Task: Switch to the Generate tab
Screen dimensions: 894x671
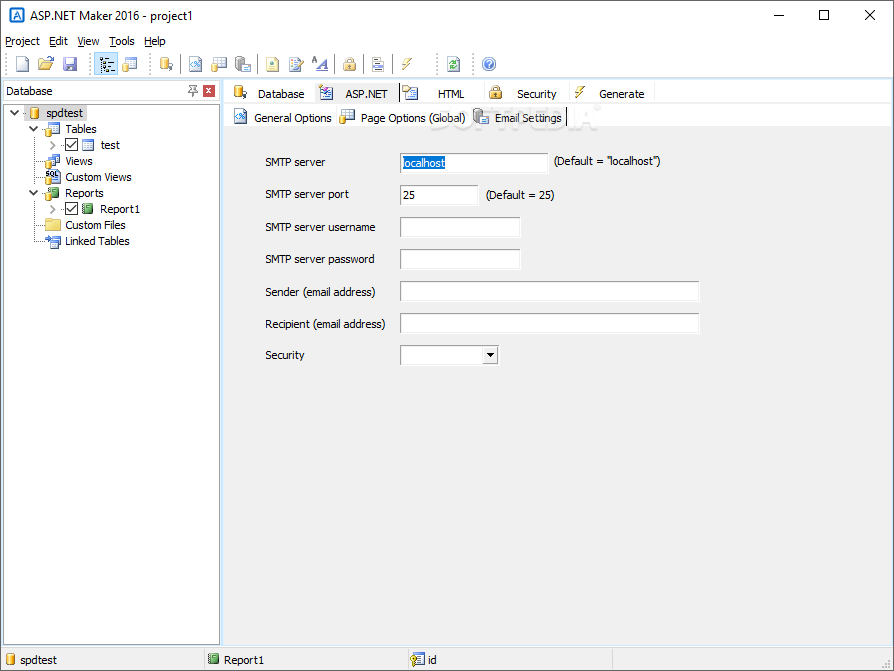Action: pos(610,93)
